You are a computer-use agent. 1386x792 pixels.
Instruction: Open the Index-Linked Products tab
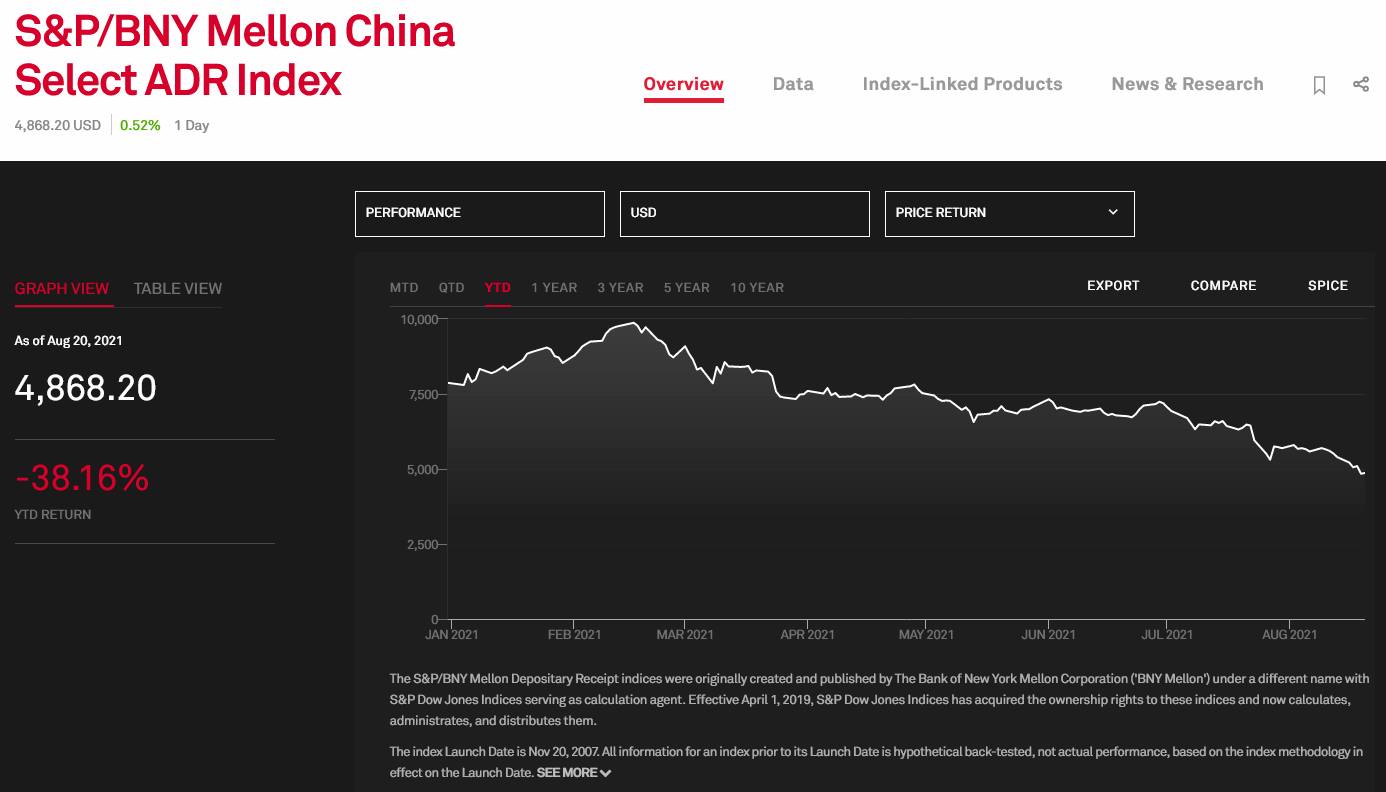[x=963, y=84]
